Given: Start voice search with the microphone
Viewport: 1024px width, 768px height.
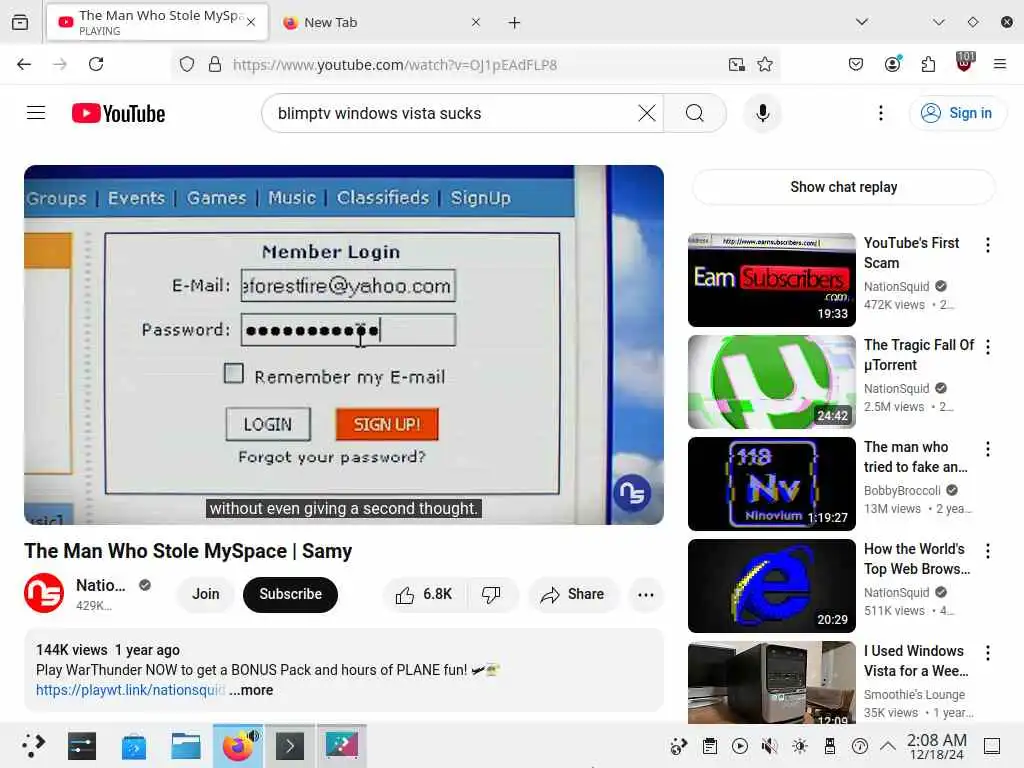Looking at the screenshot, I should click(762, 113).
